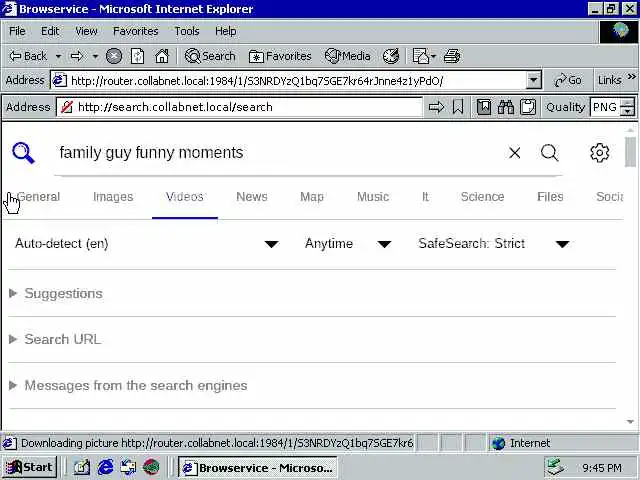Viewport: 640px width, 480px height.
Task: Click the Browservice taskbar button
Action: 258,467
